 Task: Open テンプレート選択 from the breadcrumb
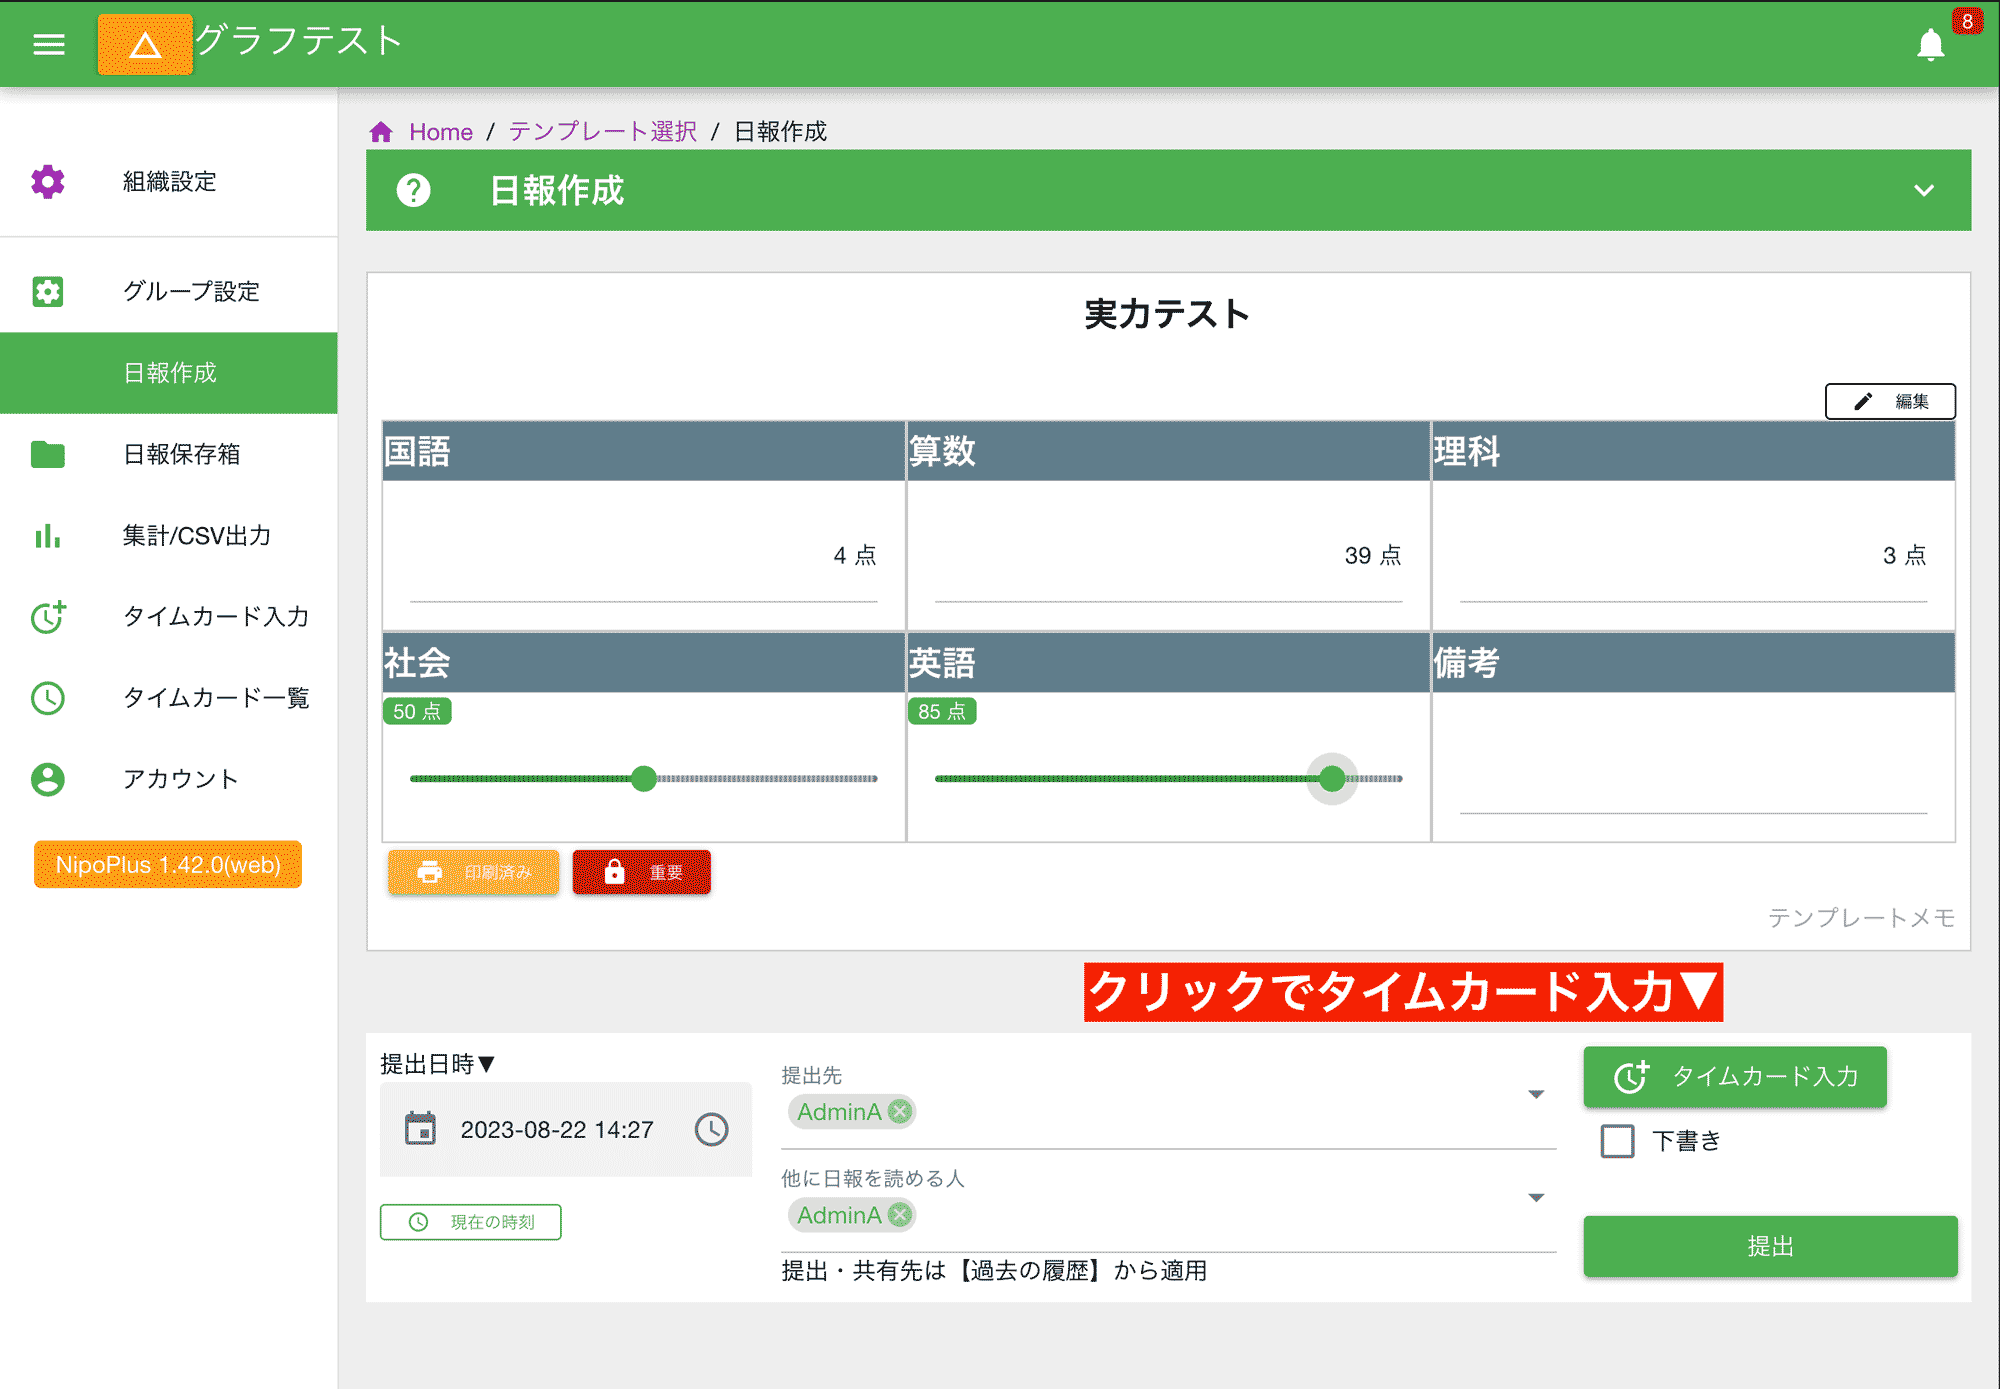point(601,131)
